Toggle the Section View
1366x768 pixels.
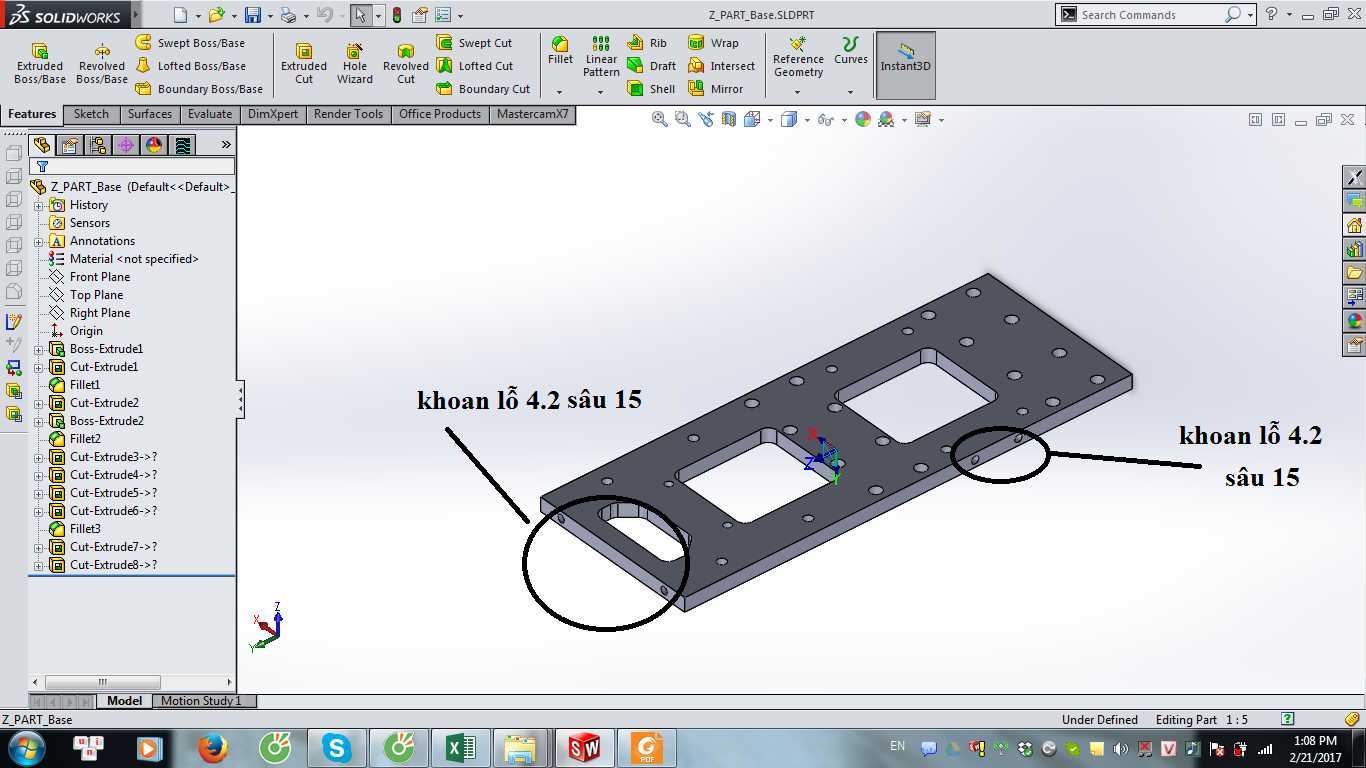[729, 119]
